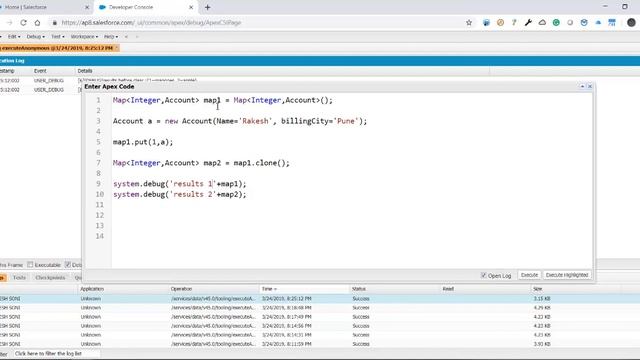
Task: Click code line 3 creating the Account
Action: click(x=240, y=121)
